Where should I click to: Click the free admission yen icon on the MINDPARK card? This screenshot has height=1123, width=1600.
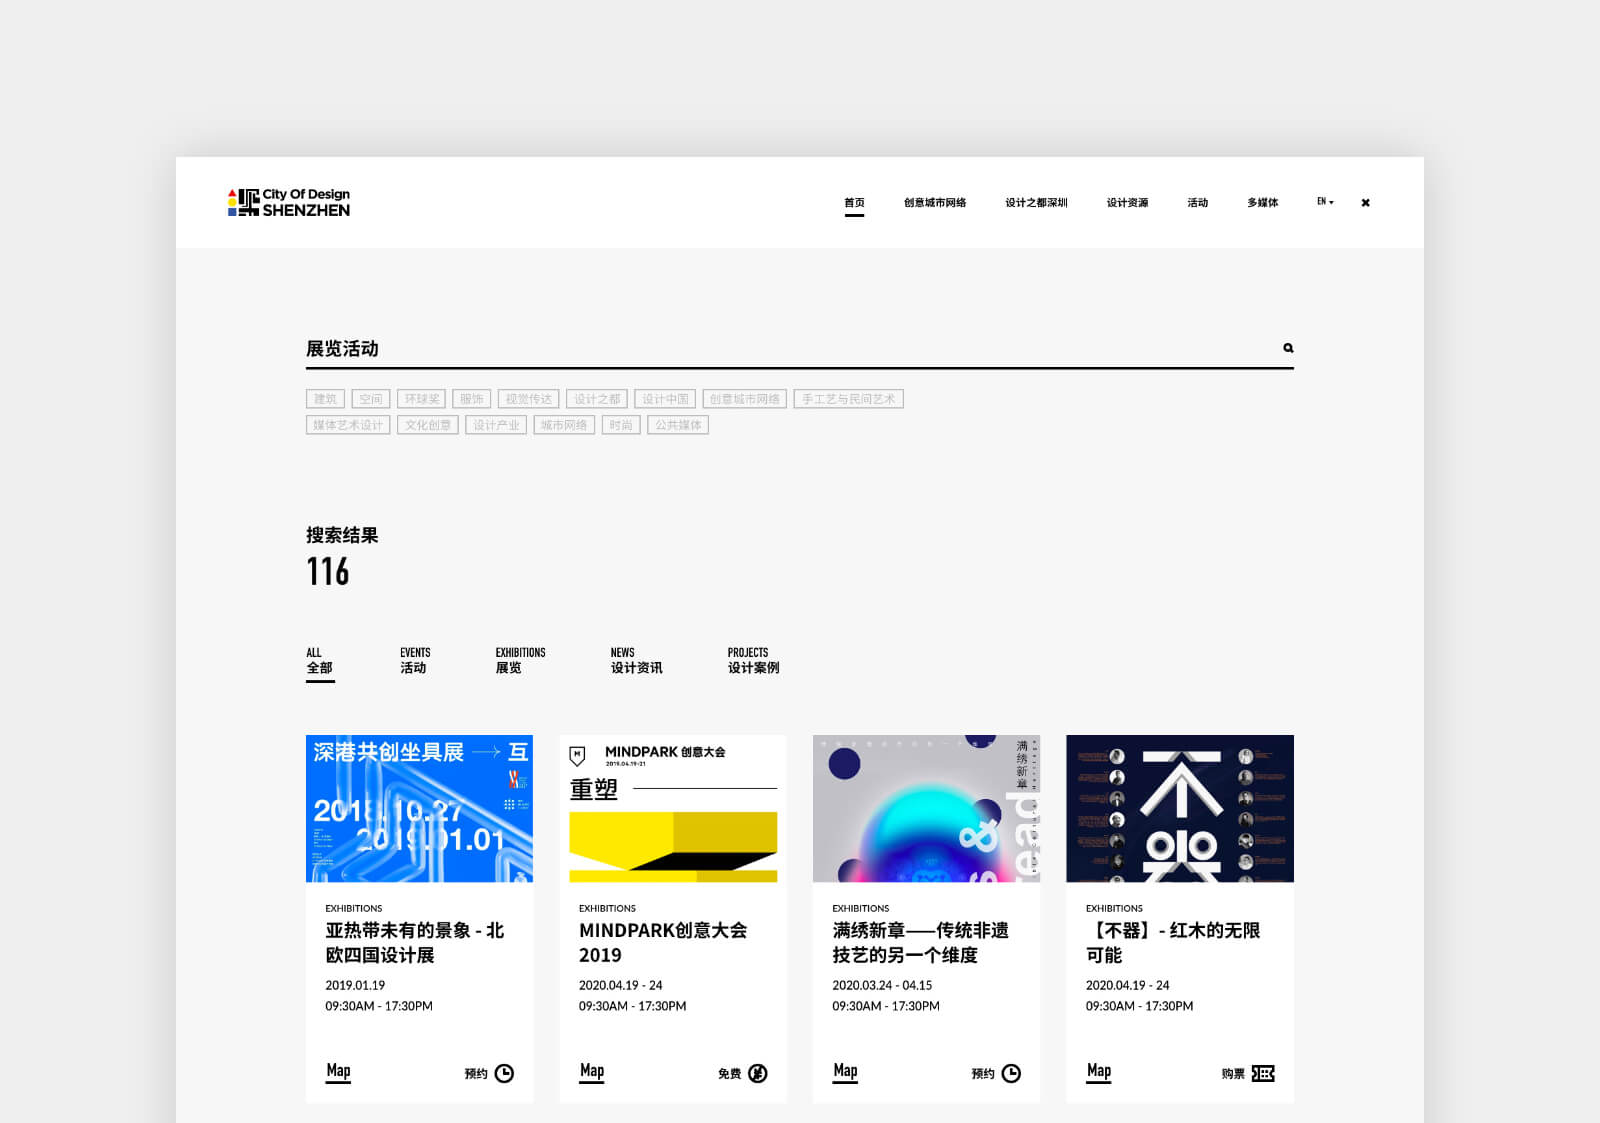758,1073
